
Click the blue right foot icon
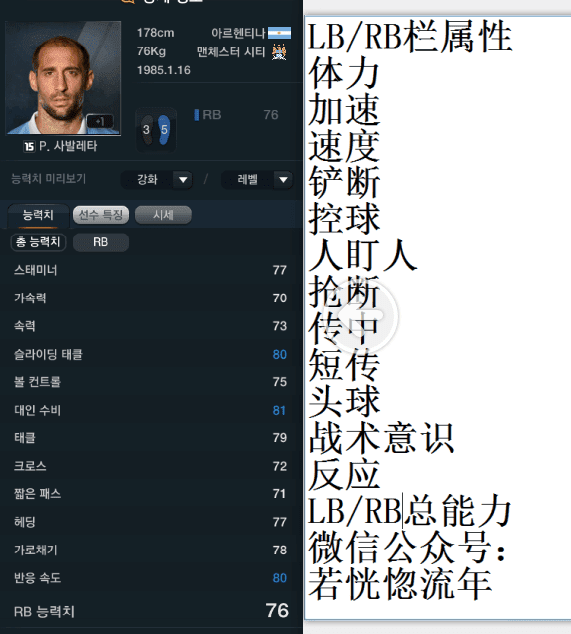coord(164,129)
